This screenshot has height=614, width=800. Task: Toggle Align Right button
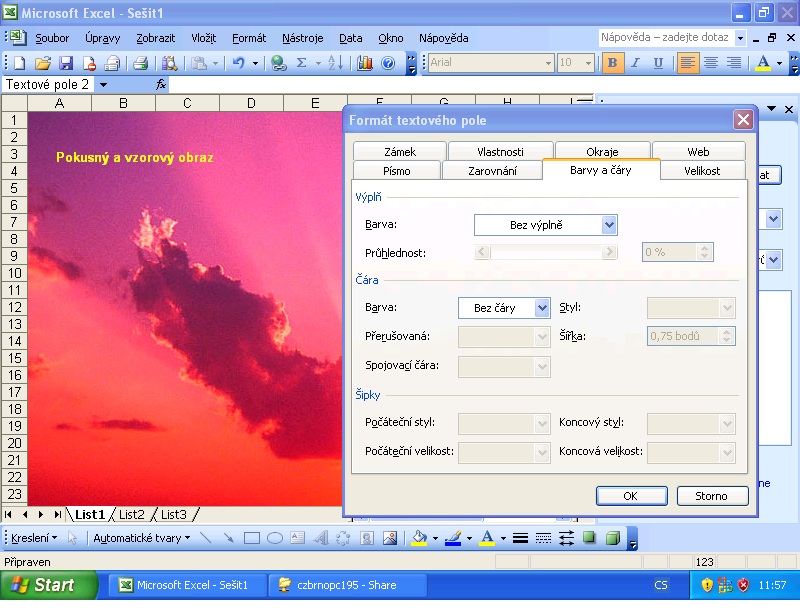734,63
